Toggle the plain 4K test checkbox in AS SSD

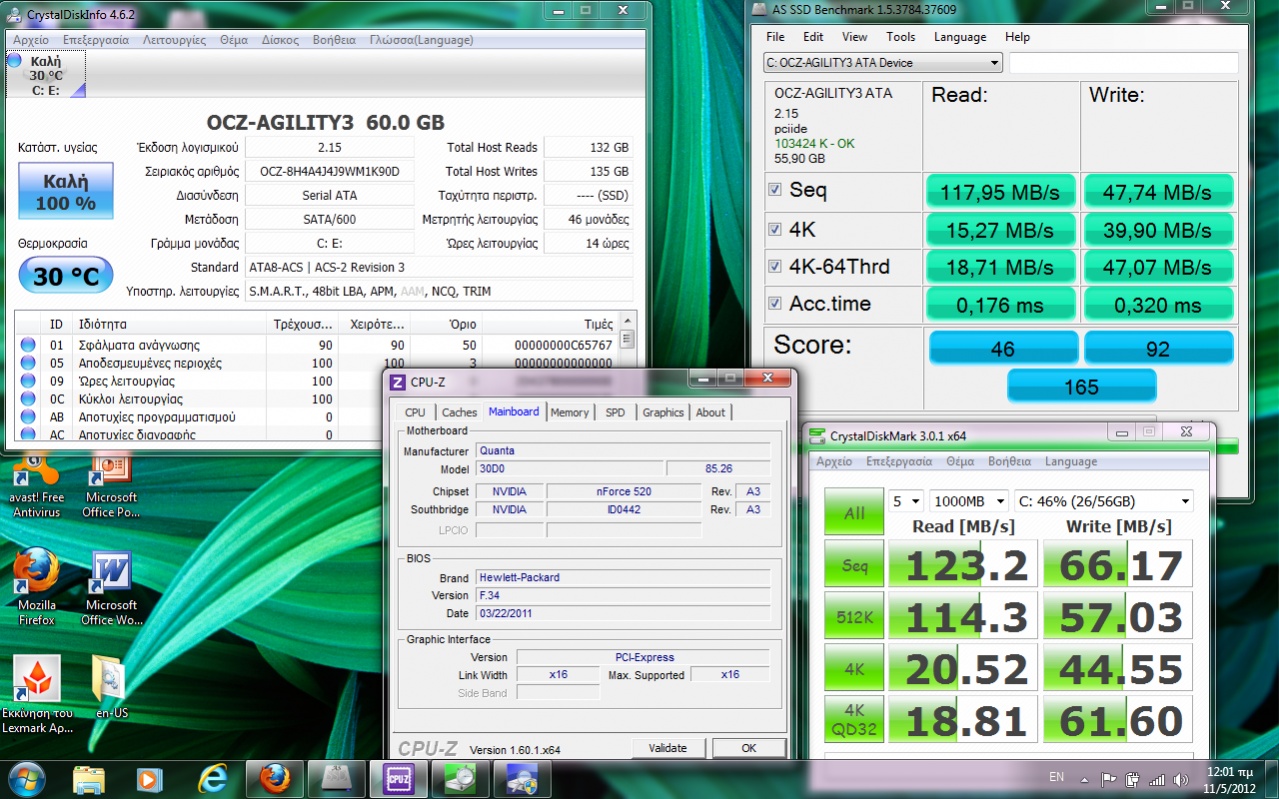(775, 229)
